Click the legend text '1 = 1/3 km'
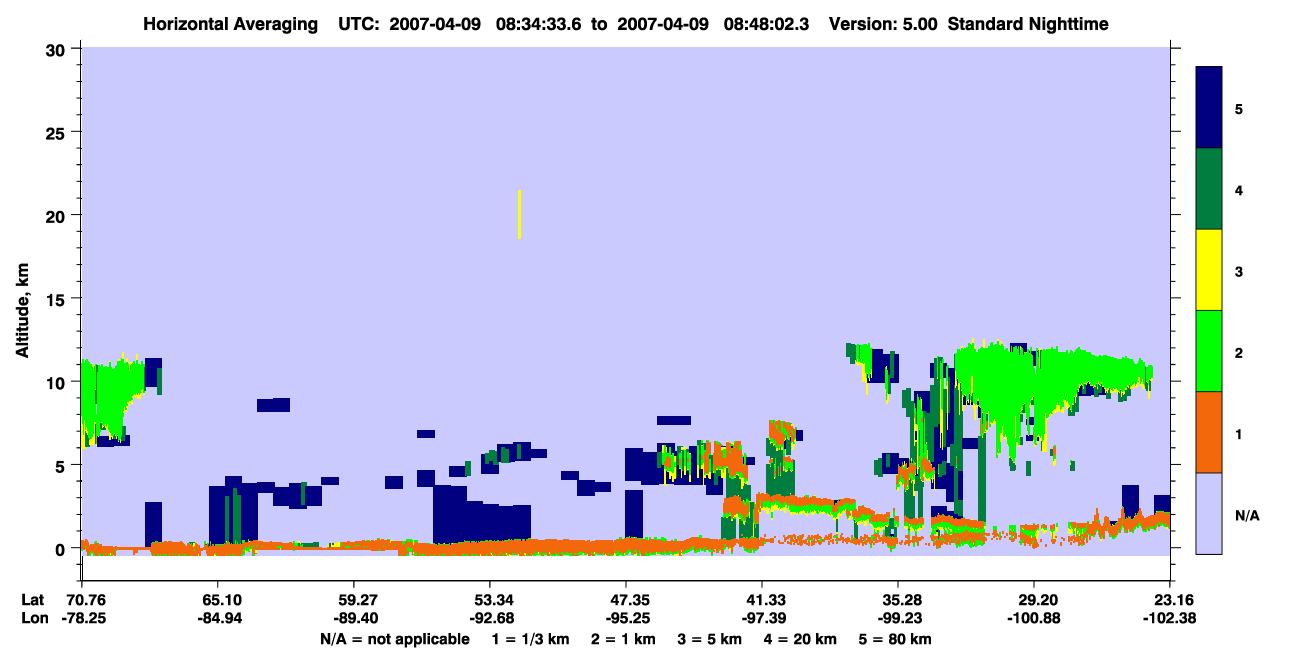Image resolution: width=1300 pixels, height=667 pixels. (530, 639)
